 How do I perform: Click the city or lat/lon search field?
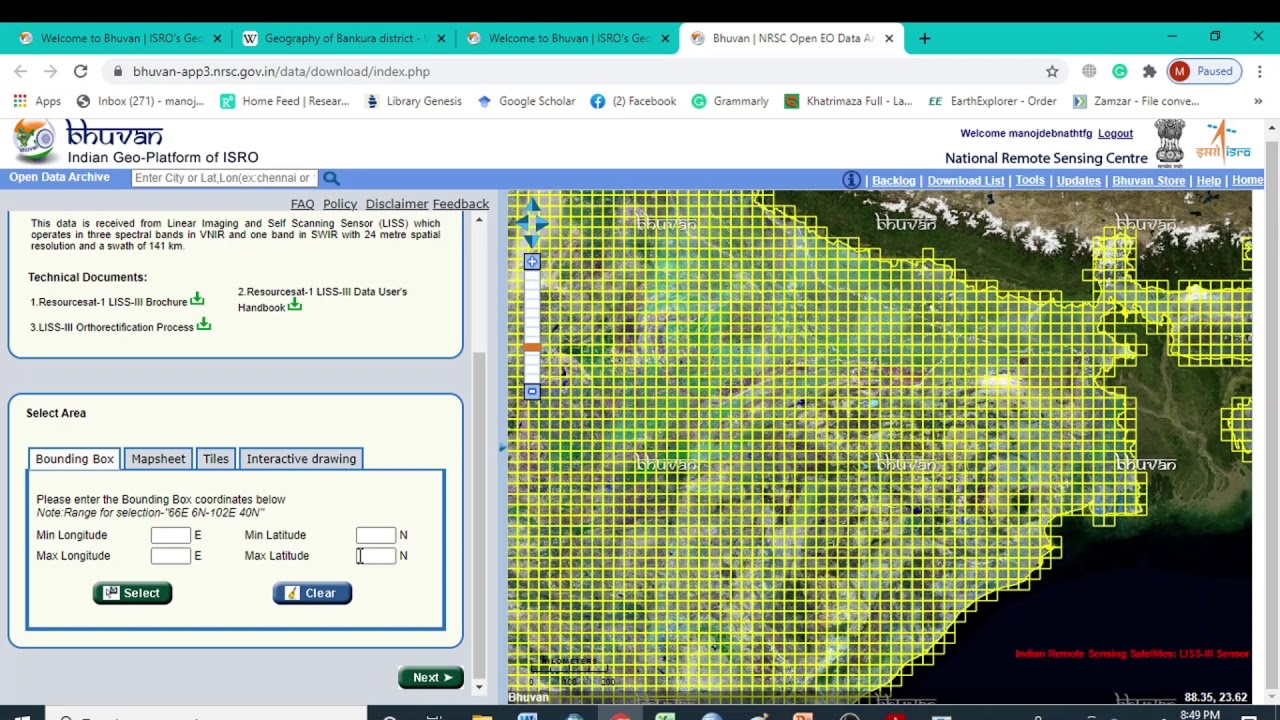coord(224,178)
